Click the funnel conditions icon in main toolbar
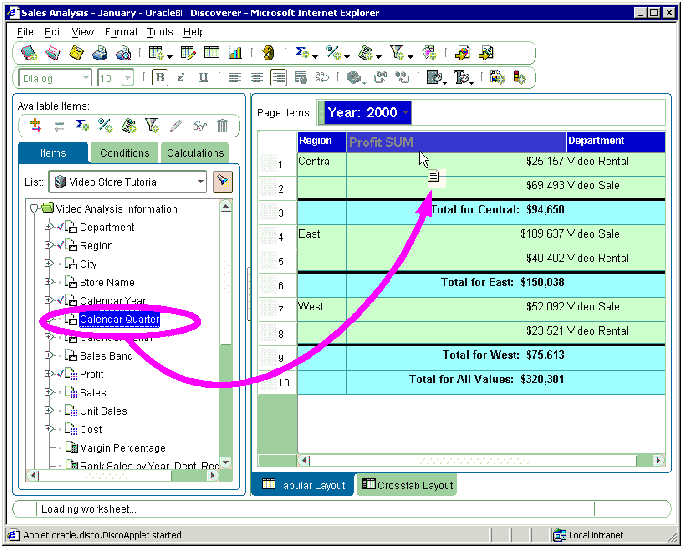The width and height of the screenshot is (684, 549). coord(397,53)
